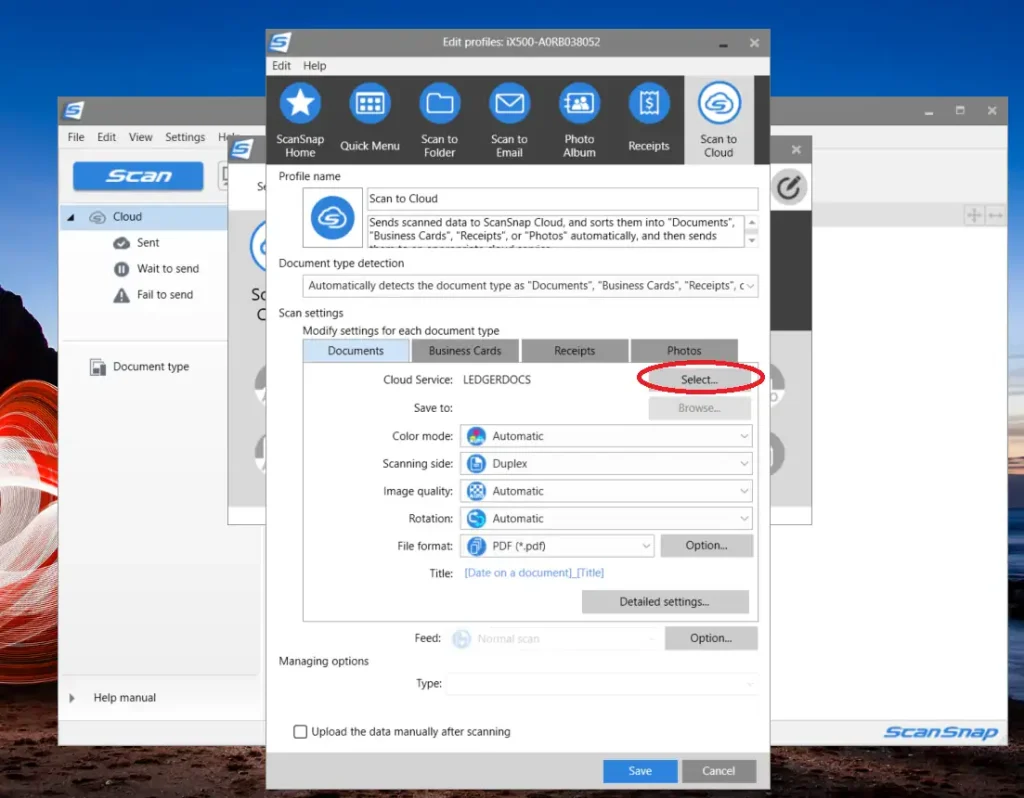Screen dimensions: 1024x798
Task: Open Detailed settings...
Action: (x=665, y=602)
